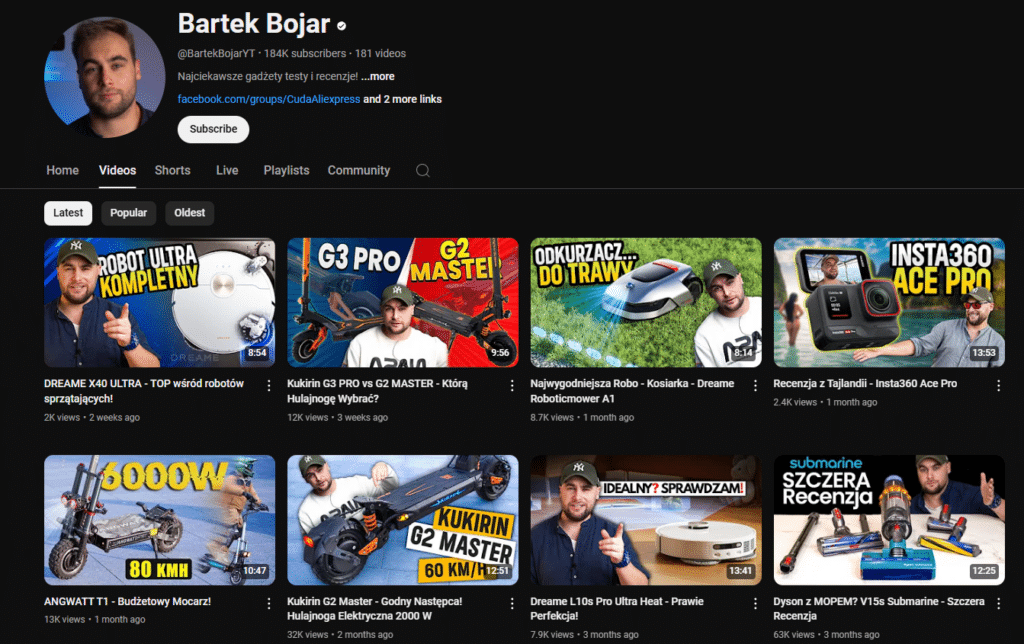
Task: Open the facebook.com/groups/CudaAliexpress link
Action: pos(268,99)
